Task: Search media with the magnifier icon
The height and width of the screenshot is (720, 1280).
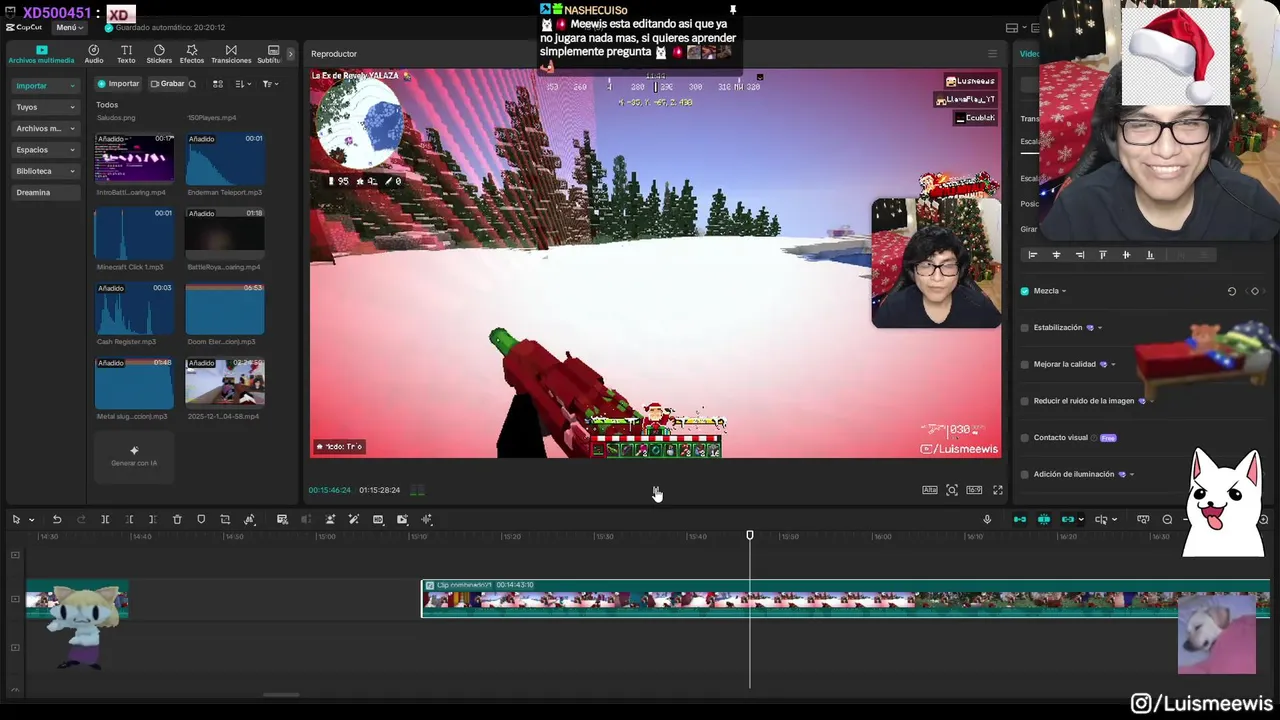Action: (x=192, y=84)
